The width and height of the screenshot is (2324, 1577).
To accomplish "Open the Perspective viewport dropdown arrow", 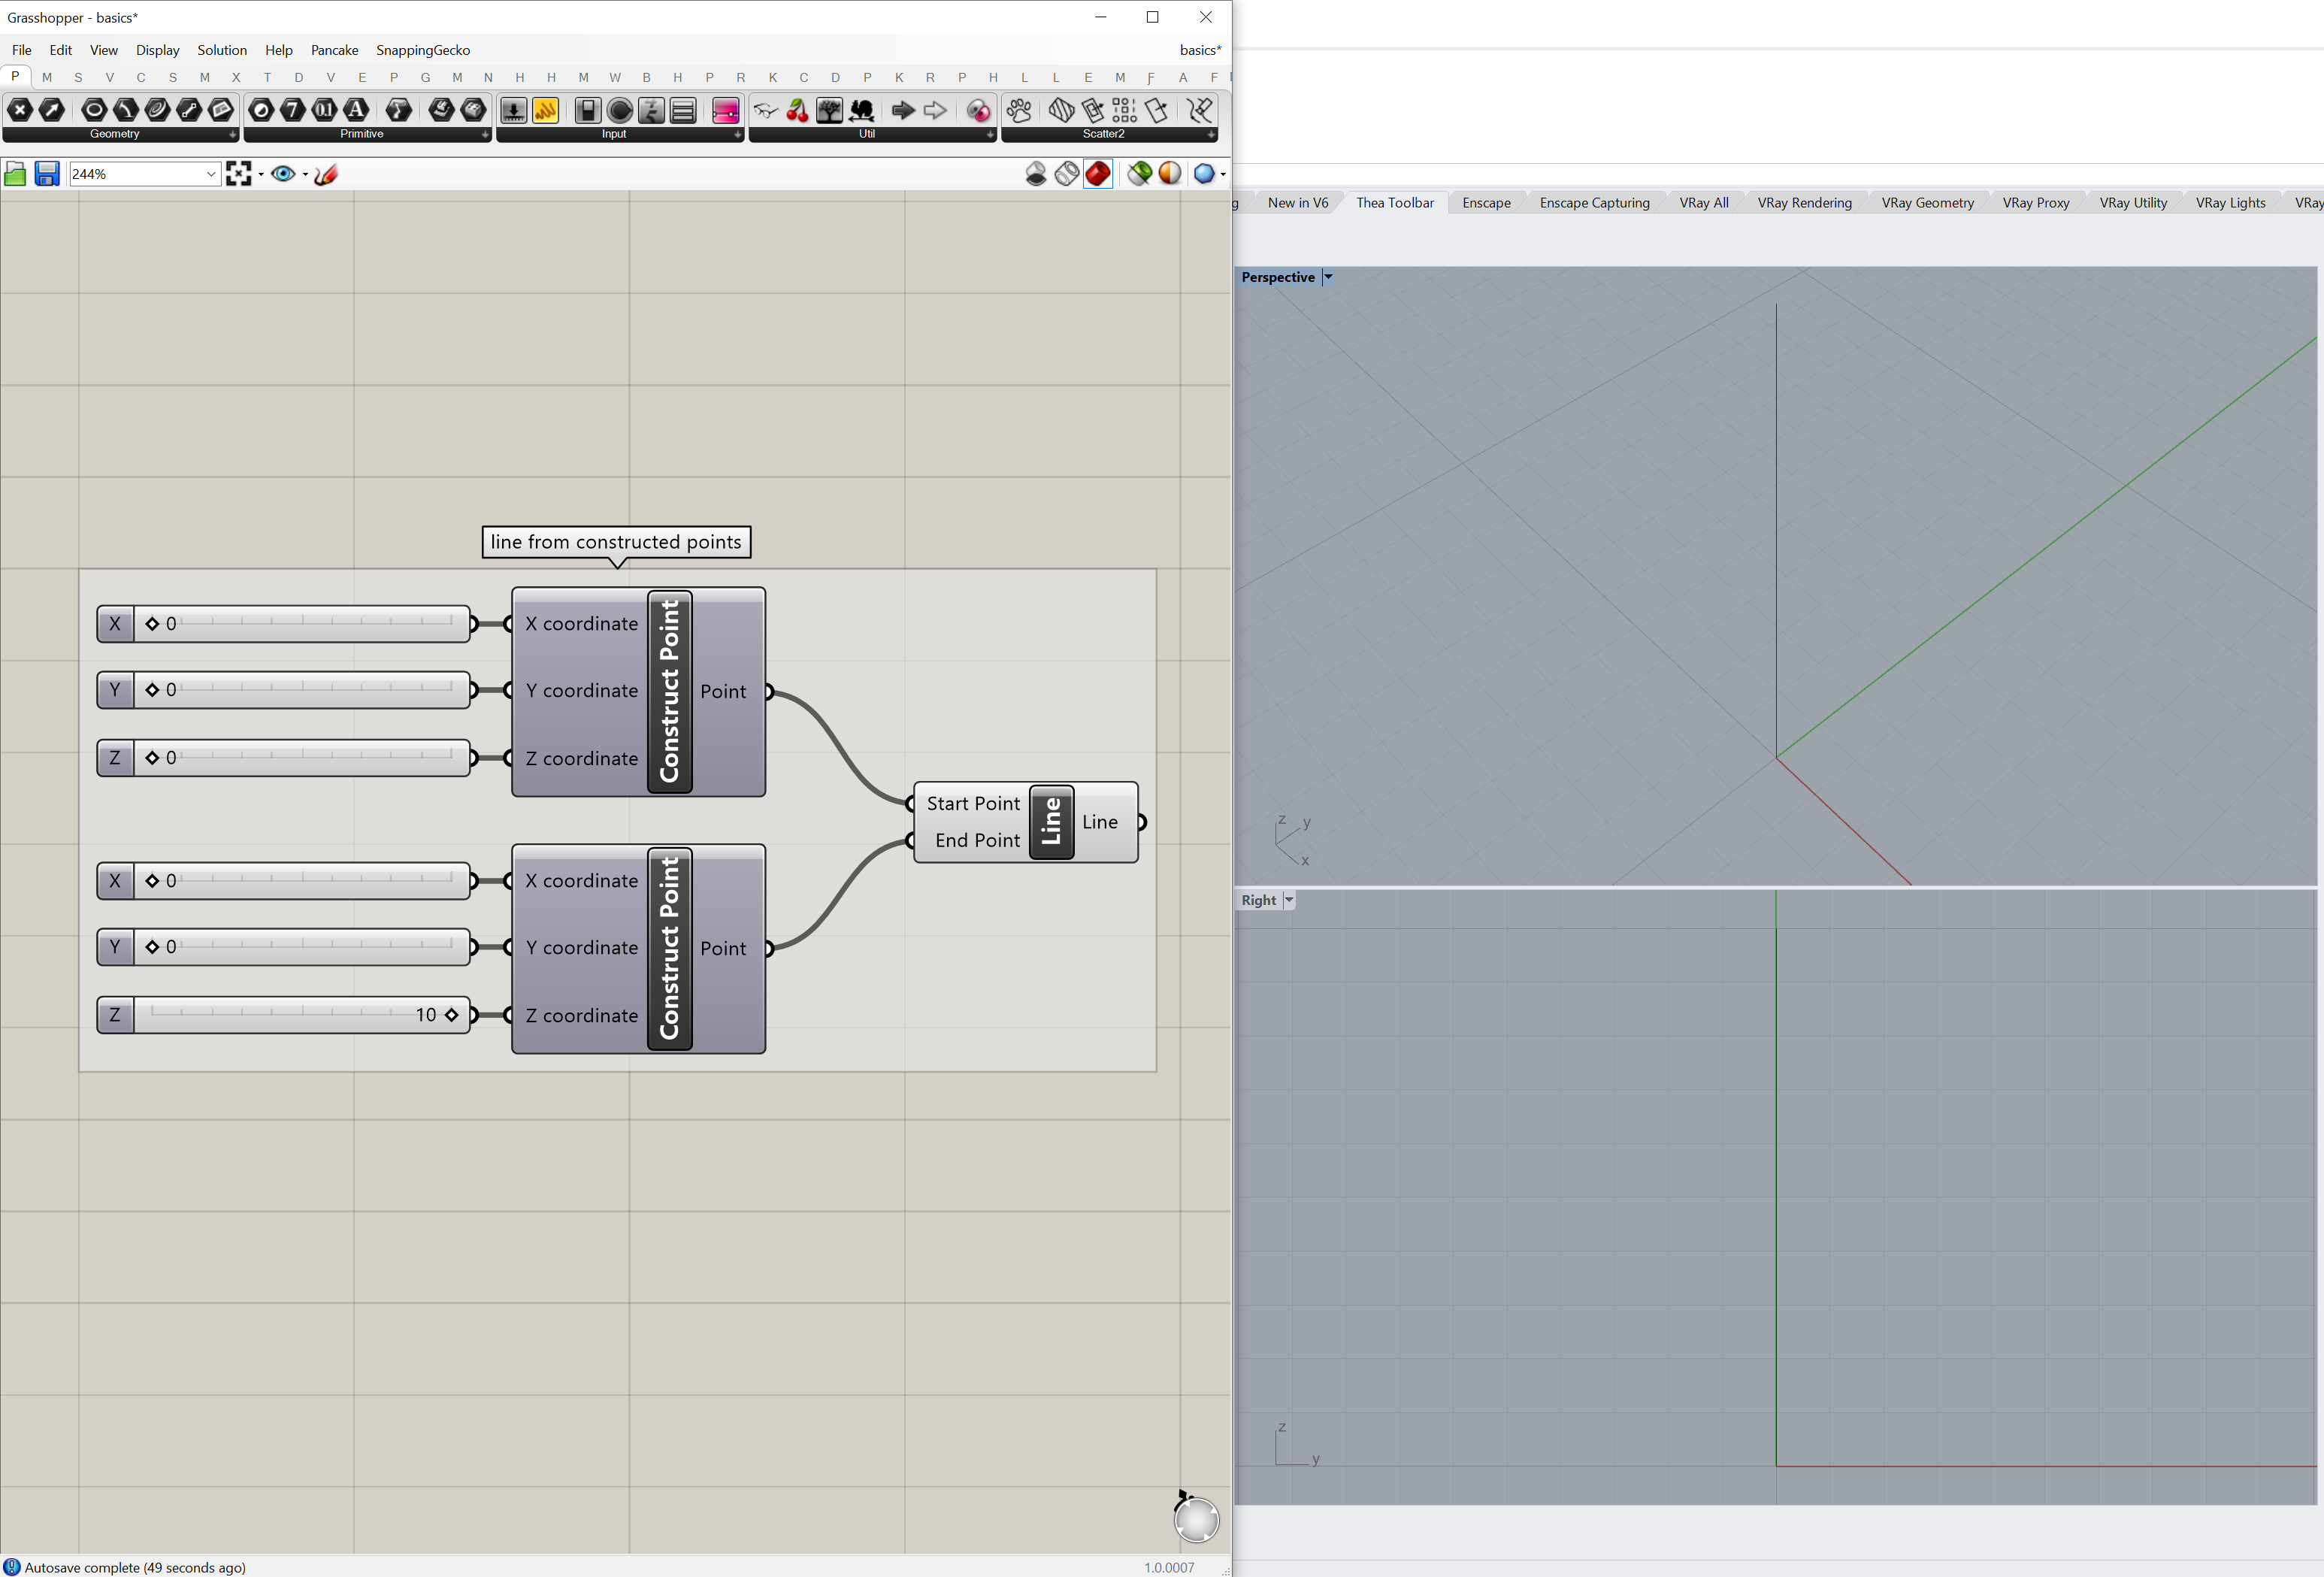I will (1328, 277).
